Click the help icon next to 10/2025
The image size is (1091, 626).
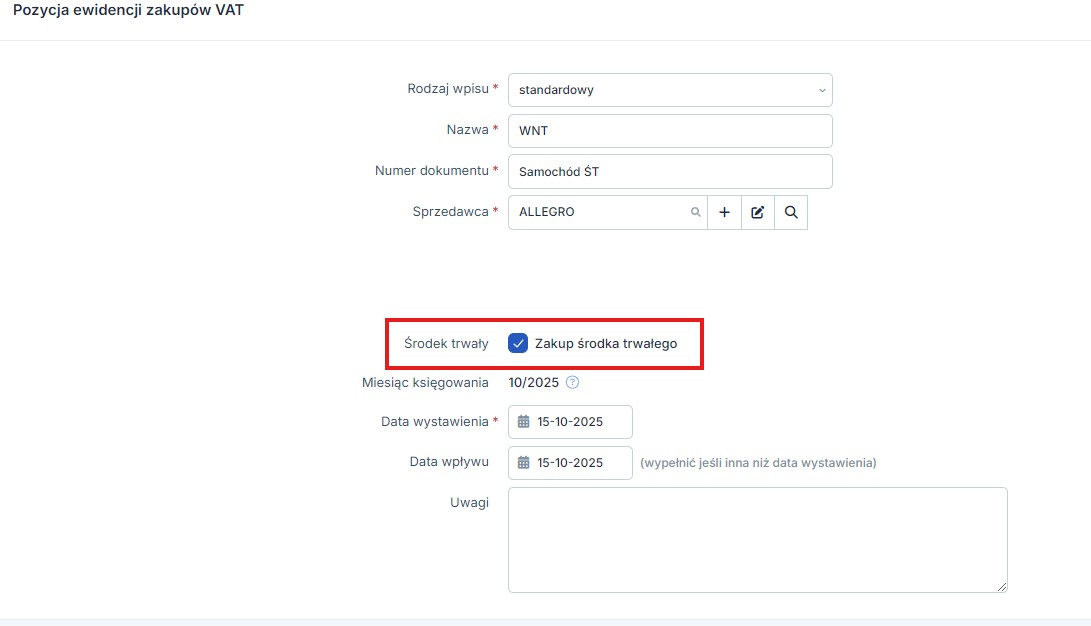click(573, 382)
